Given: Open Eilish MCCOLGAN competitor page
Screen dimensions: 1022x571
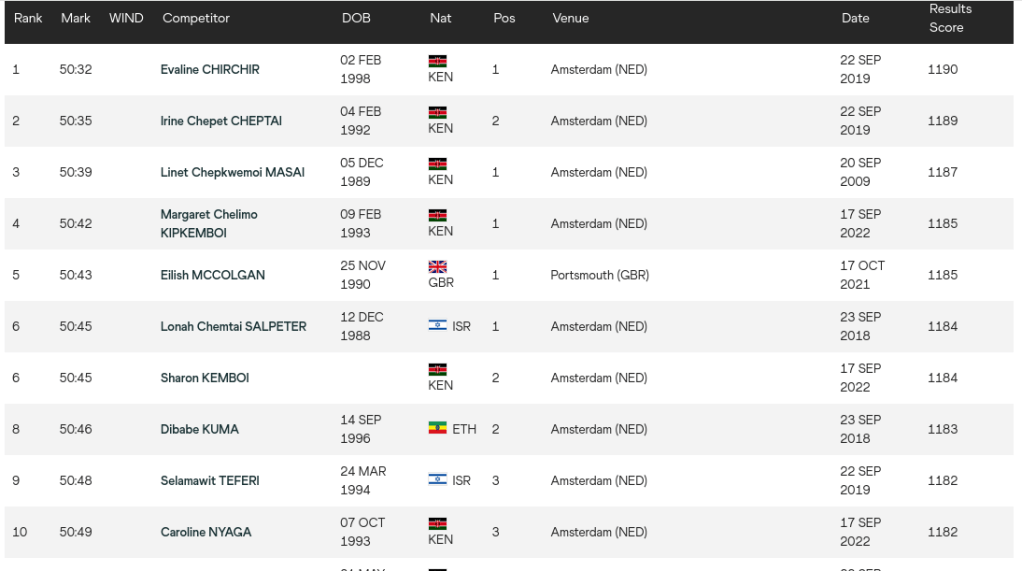Looking at the screenshot, I should click(212, 275).
